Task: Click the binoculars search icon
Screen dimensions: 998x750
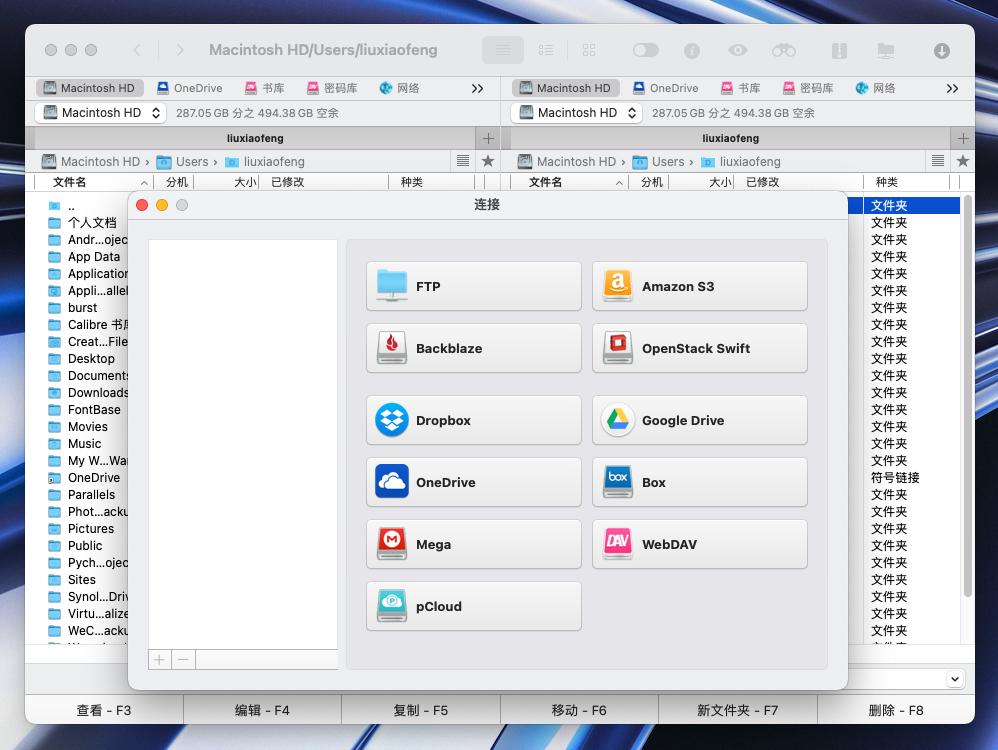Action: (x=784, y=50)
